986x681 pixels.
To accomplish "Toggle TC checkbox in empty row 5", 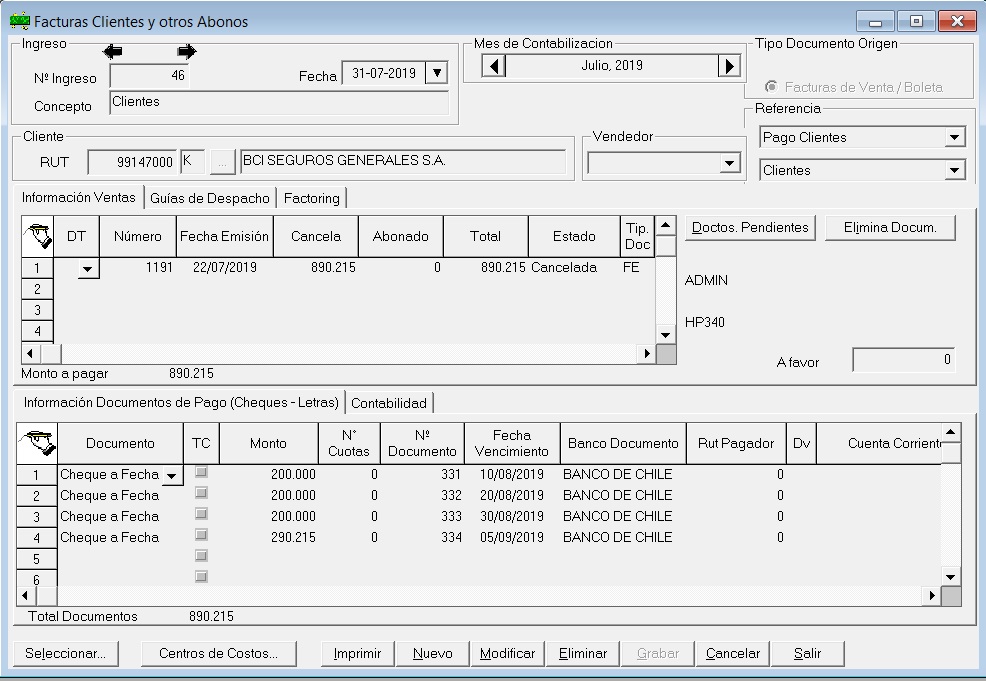I will pyautogui.click(x=201, y=556).
